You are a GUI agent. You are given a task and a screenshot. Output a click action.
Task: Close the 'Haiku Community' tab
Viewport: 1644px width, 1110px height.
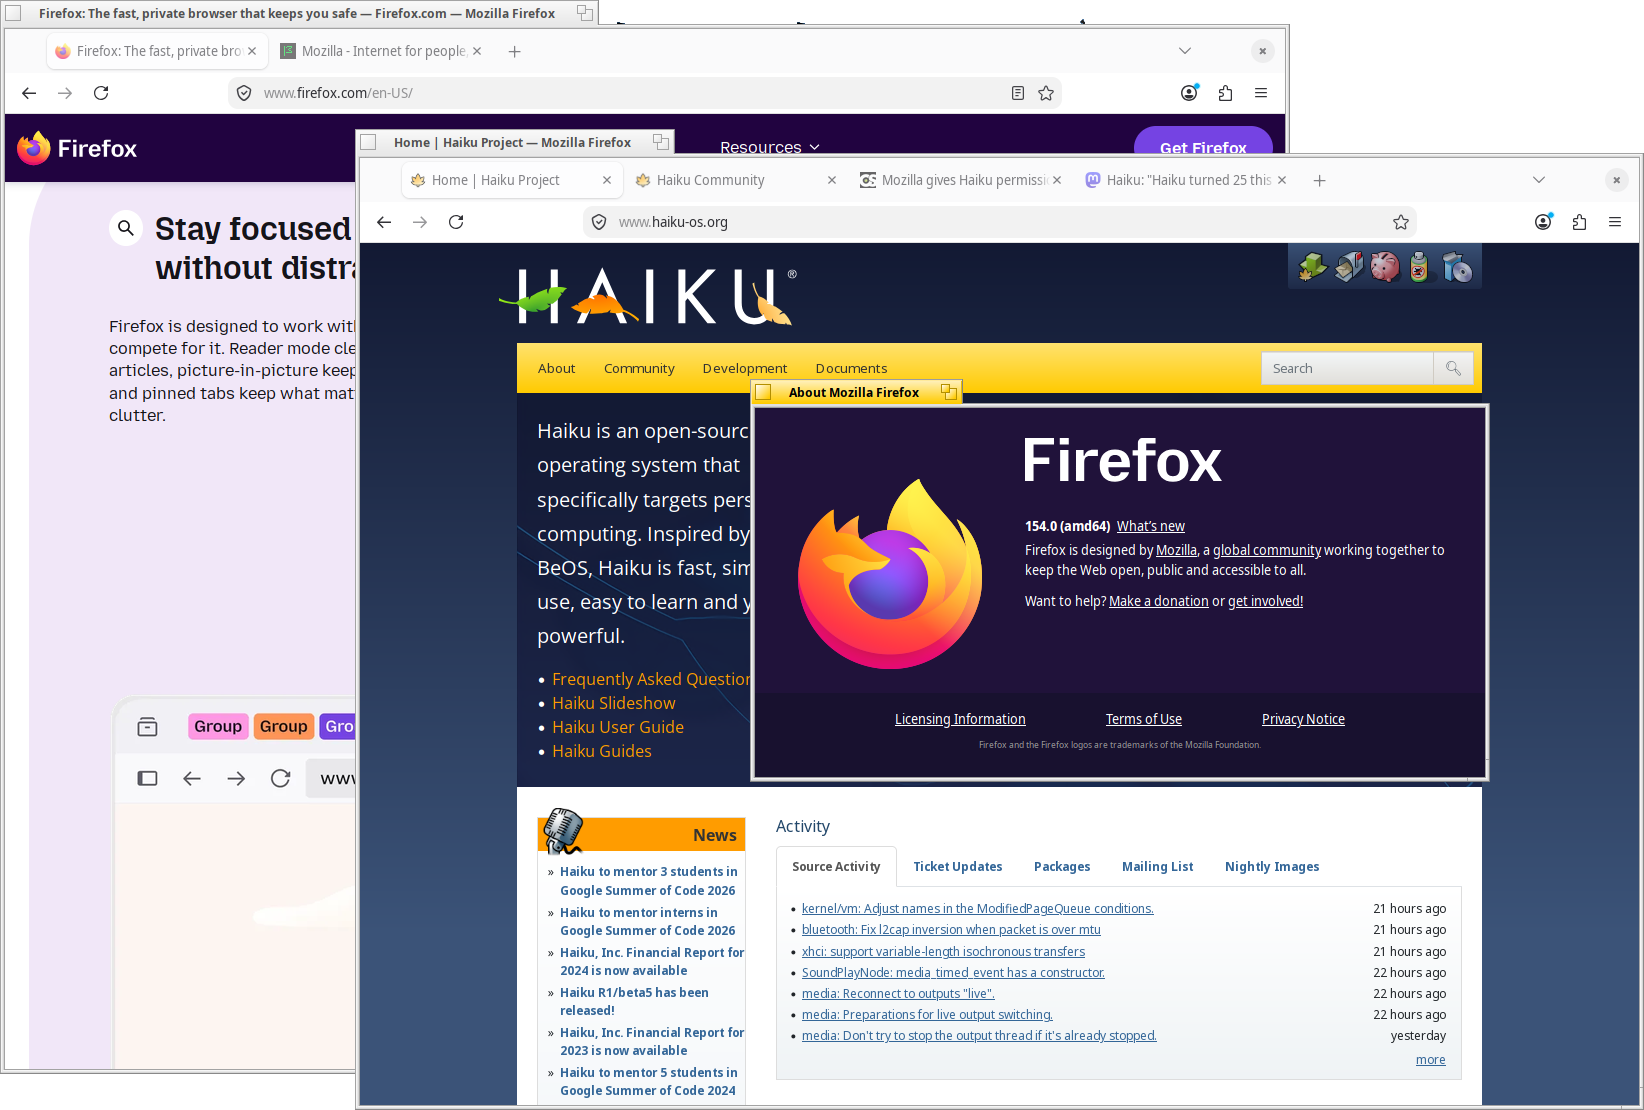coord(832,180)
